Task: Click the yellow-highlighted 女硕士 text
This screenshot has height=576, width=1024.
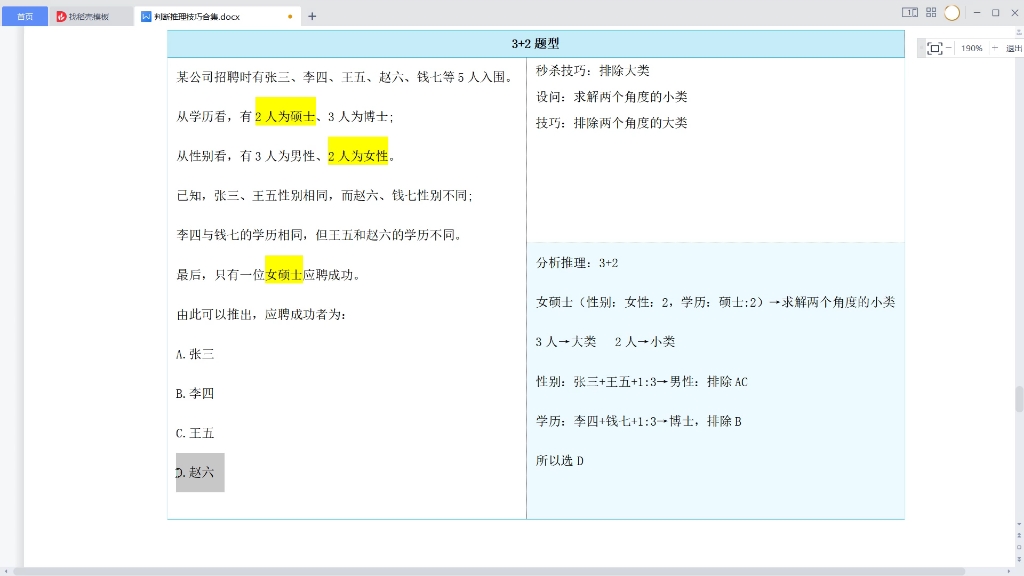Action: pos(285,272)
